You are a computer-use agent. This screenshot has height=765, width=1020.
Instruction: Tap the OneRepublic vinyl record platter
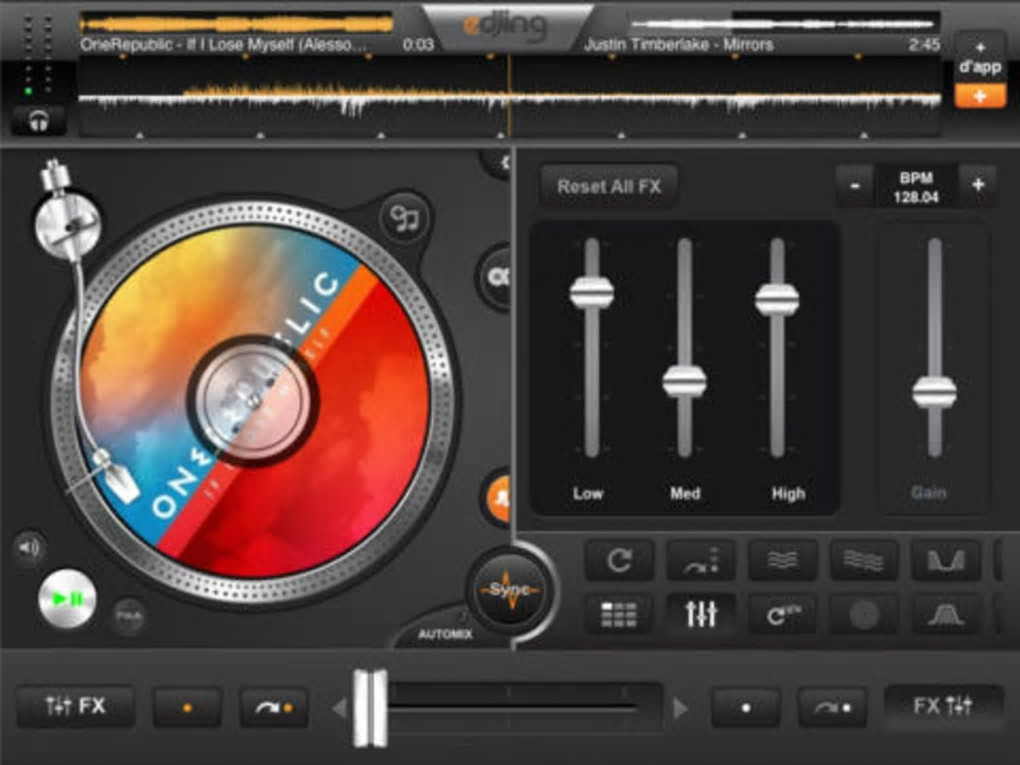pyautogui.click(x=254, y=400)
